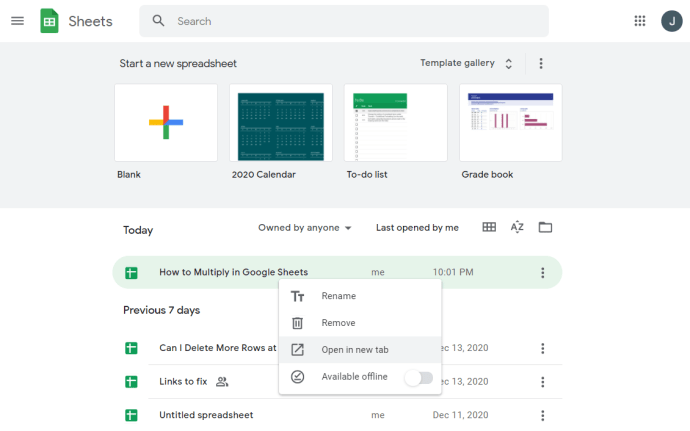Screen dimensions: 690x431
Task: Open How to Multiply in Google Sheets
Action: 233,272
